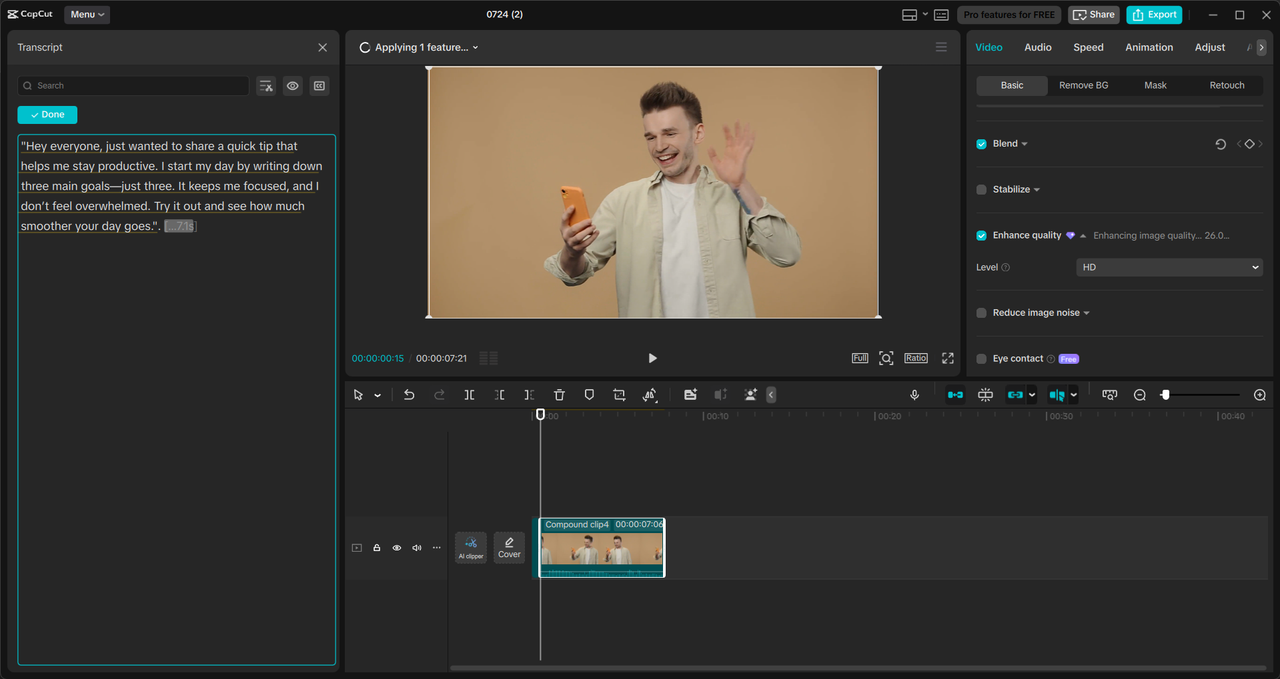This screenshot has height=679, width=1280.
Task: Select the Compound clip4 in the timeline
Action: pos(600,548)
